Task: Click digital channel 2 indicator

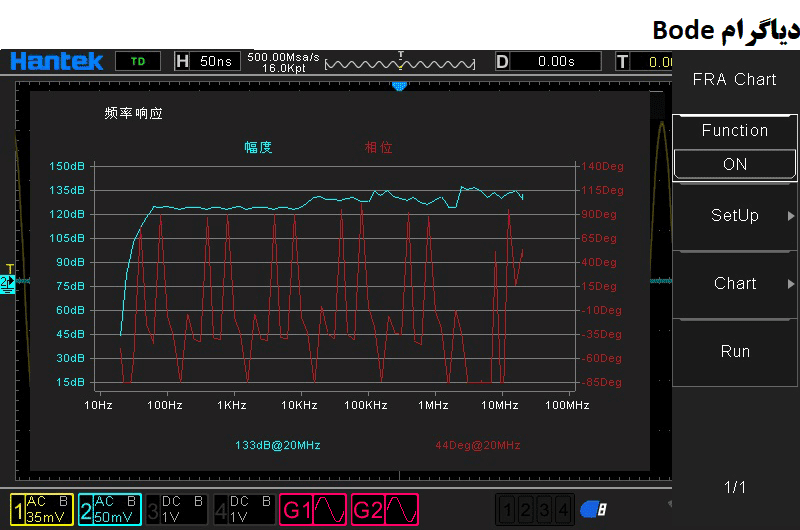Action: pyautogui.click(x=526, y=510)
